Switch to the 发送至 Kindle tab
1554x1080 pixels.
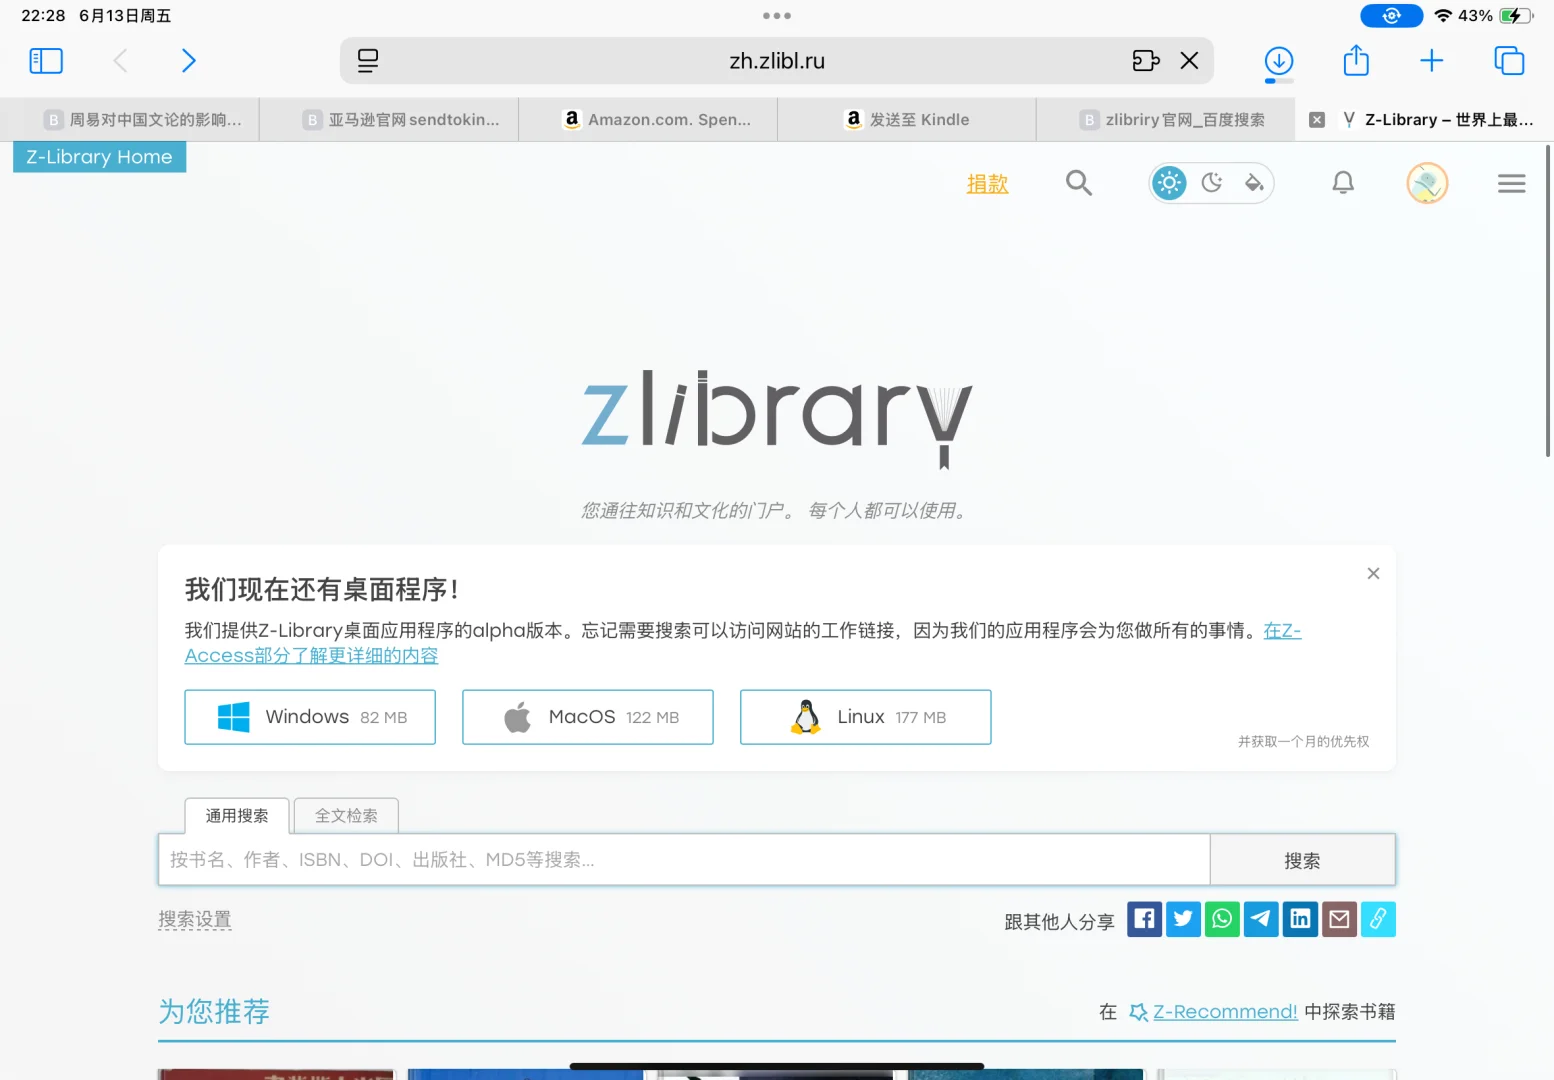pos(907,120)
